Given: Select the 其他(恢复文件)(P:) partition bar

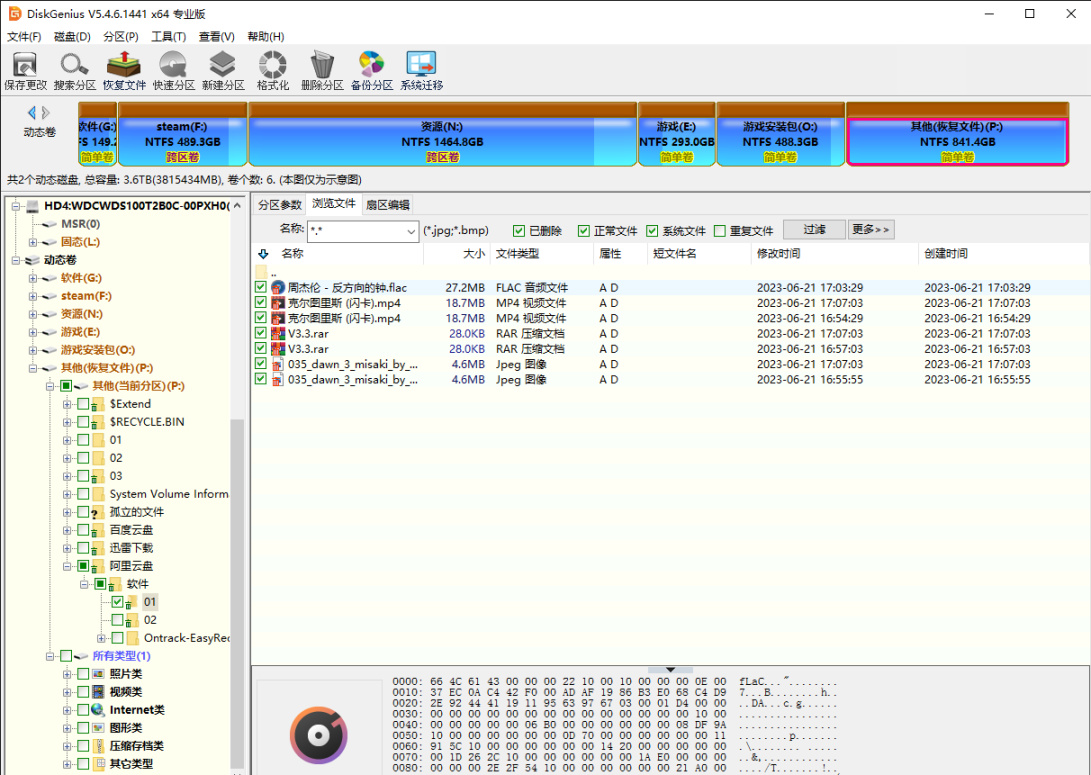Looking at the screenshot, I should 957,134.
